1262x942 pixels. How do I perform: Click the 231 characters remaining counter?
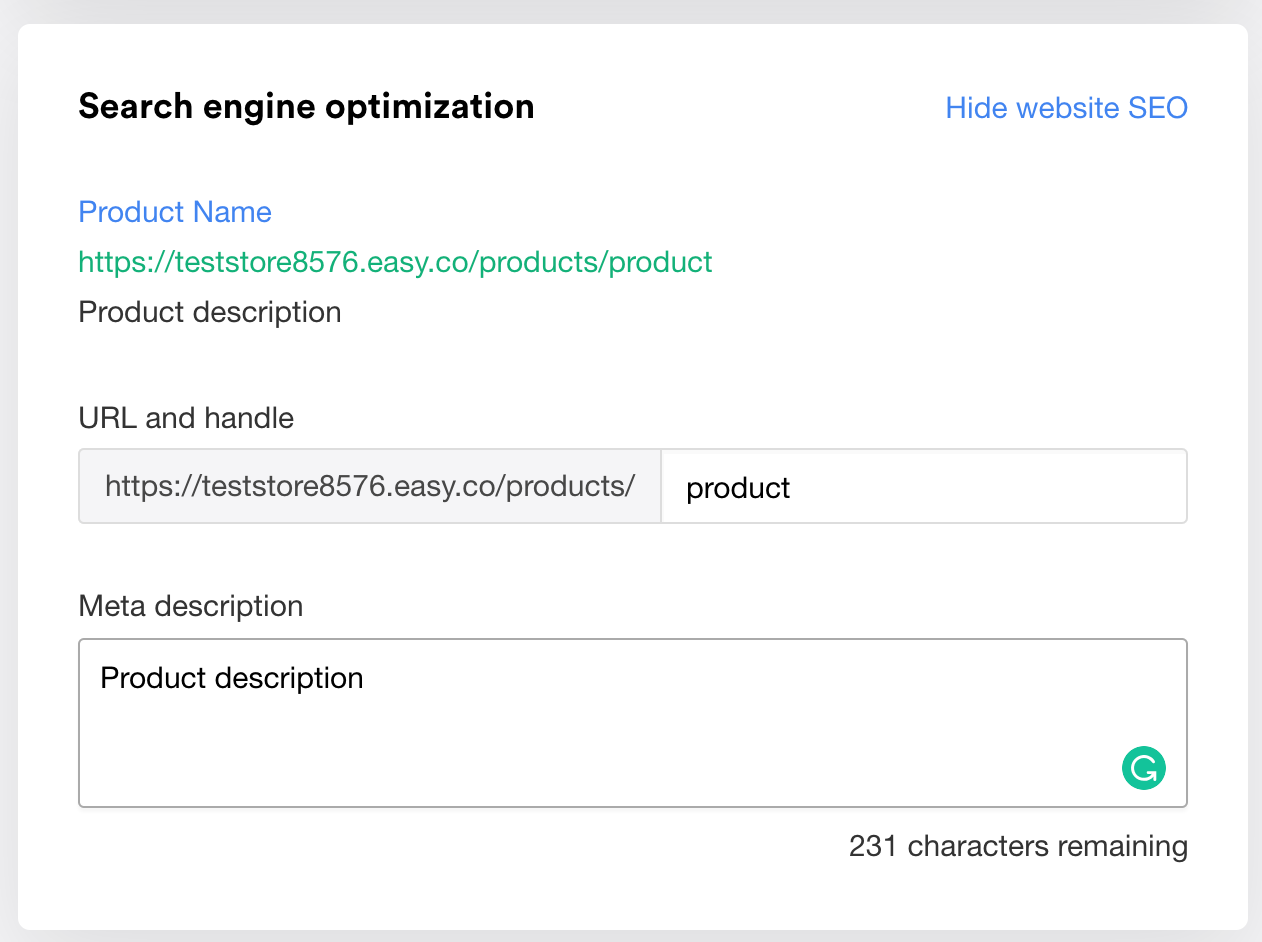1018,847
